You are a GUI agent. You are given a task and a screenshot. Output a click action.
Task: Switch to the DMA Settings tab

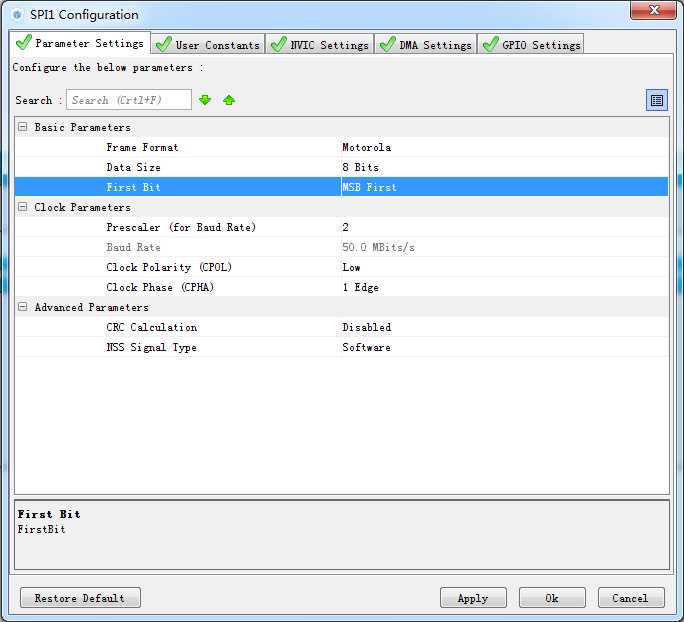point(426,44)
